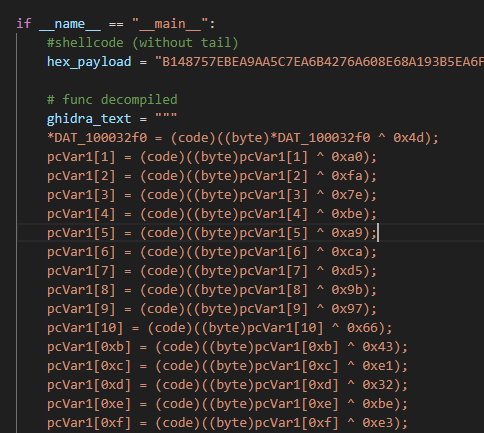Click the pcVar1[10] line with 0x66

point(220,328)
